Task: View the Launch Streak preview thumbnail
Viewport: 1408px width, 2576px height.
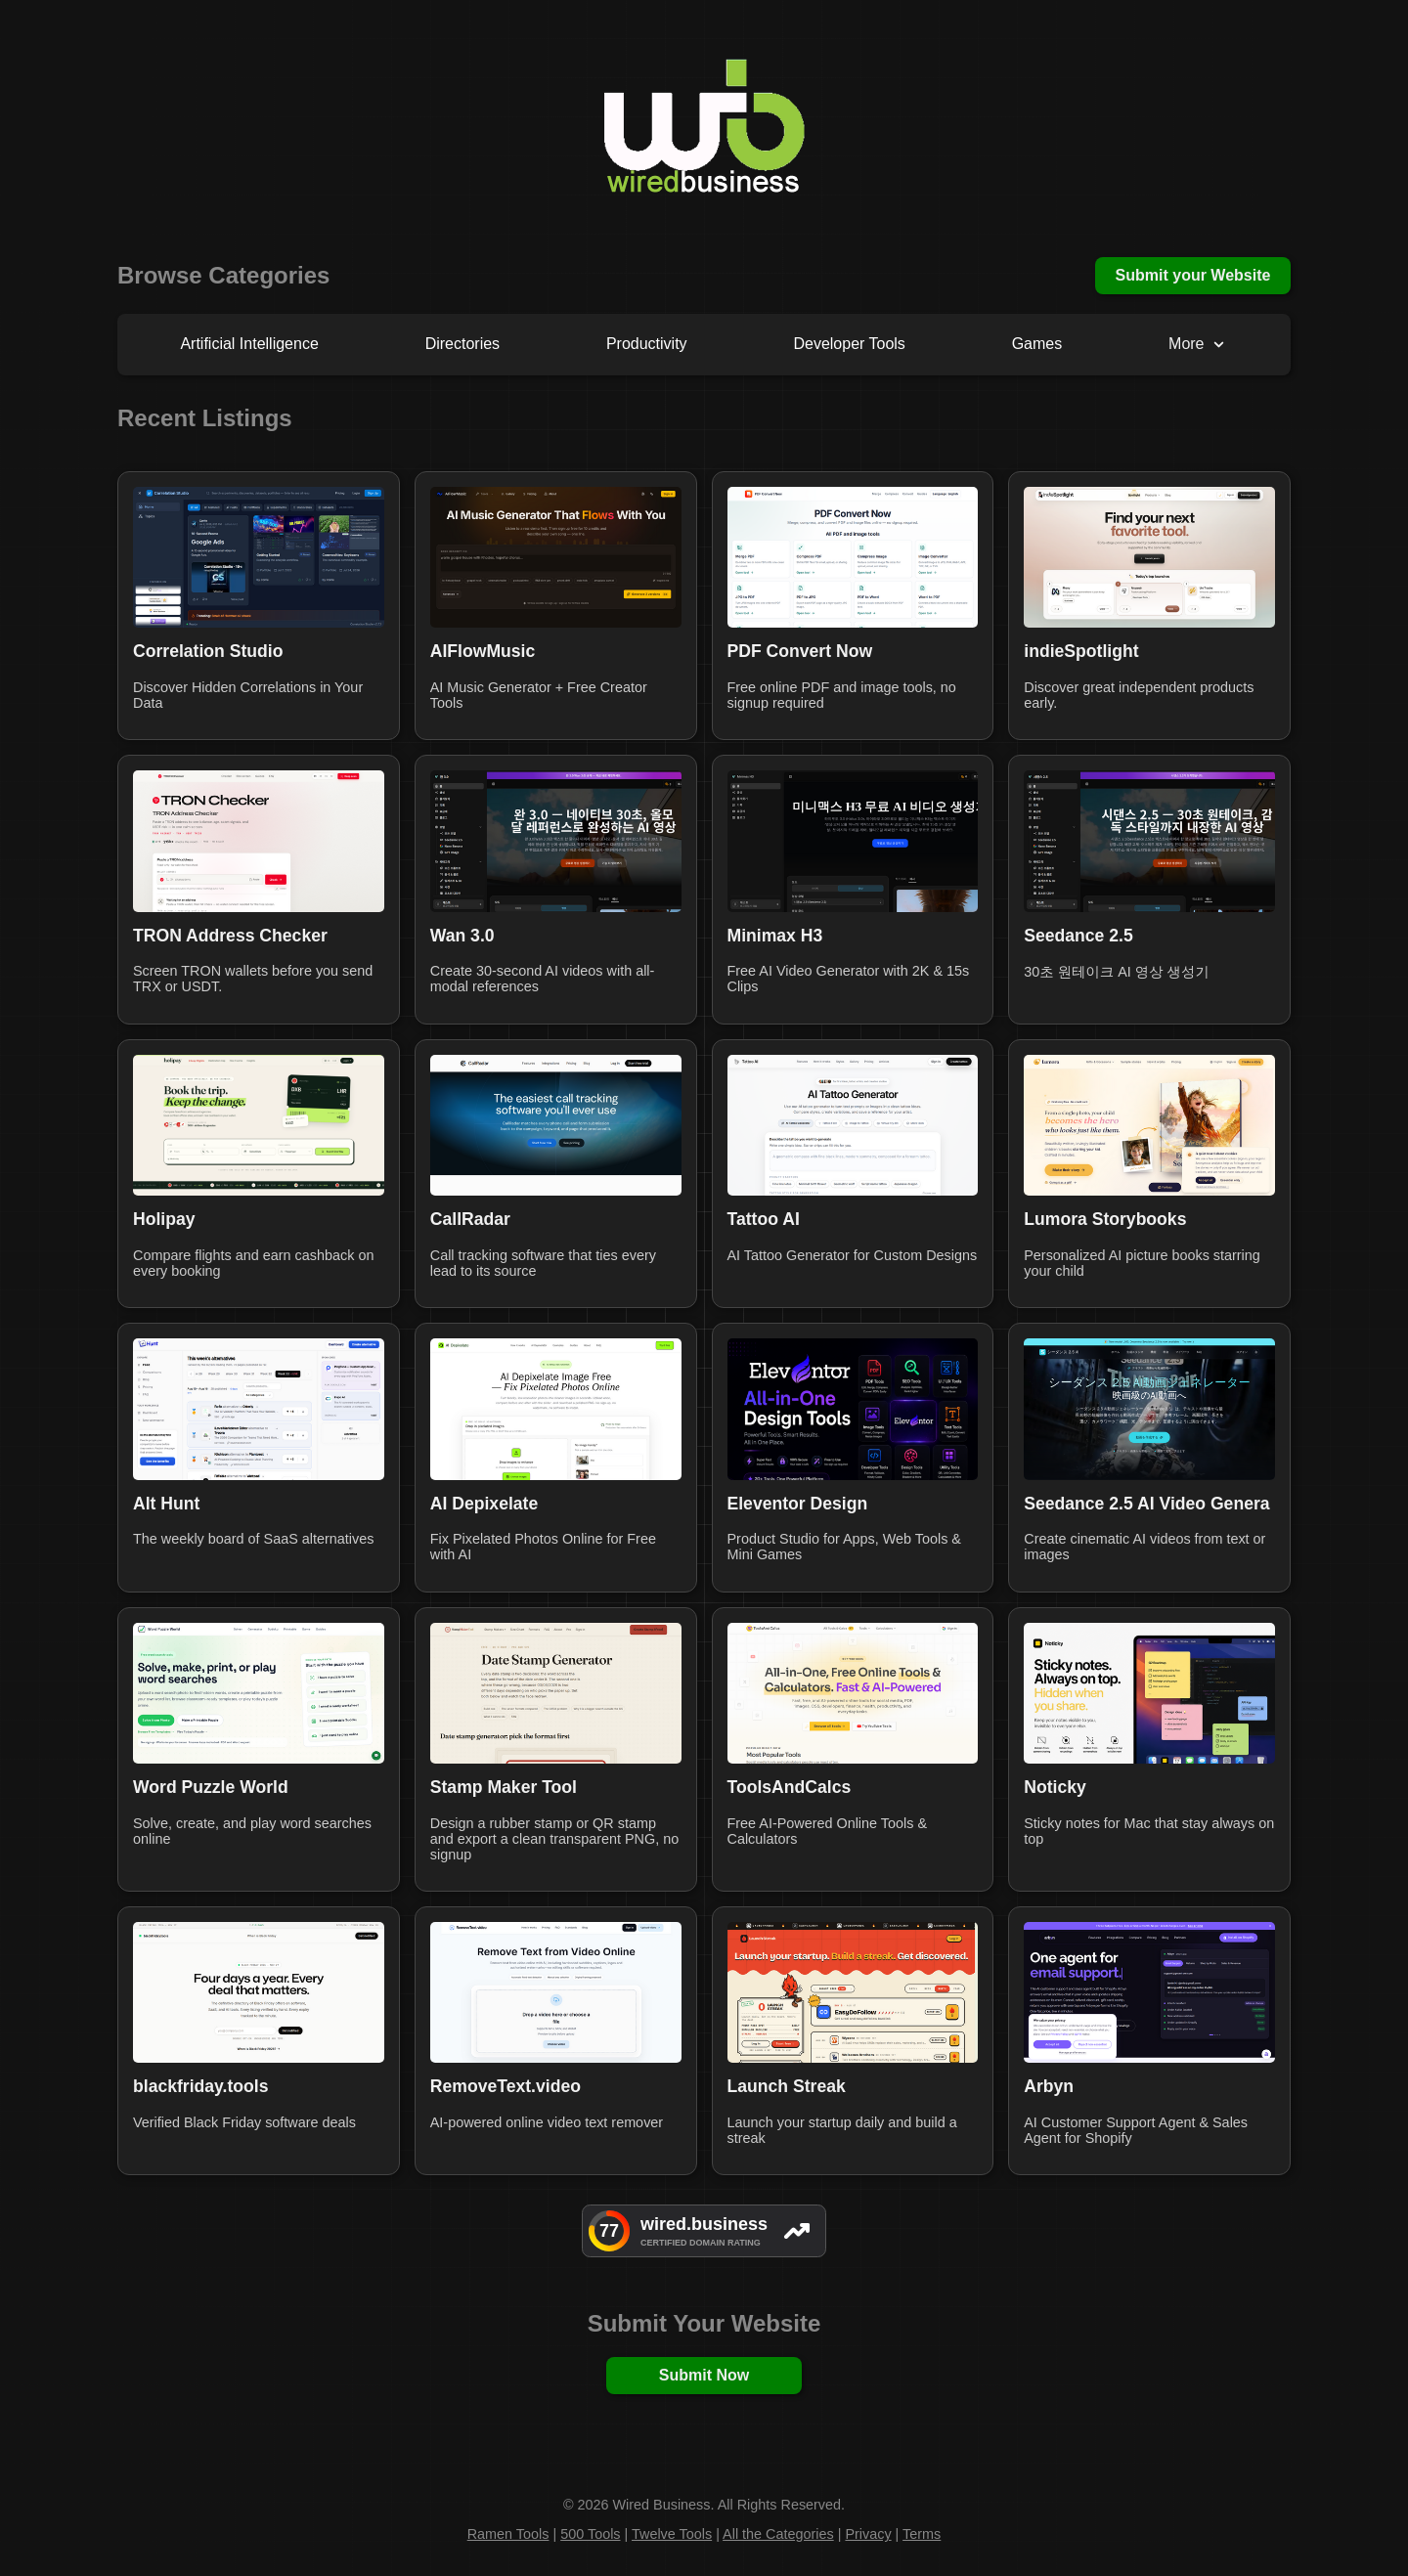Action: [x=852, y=1992]
